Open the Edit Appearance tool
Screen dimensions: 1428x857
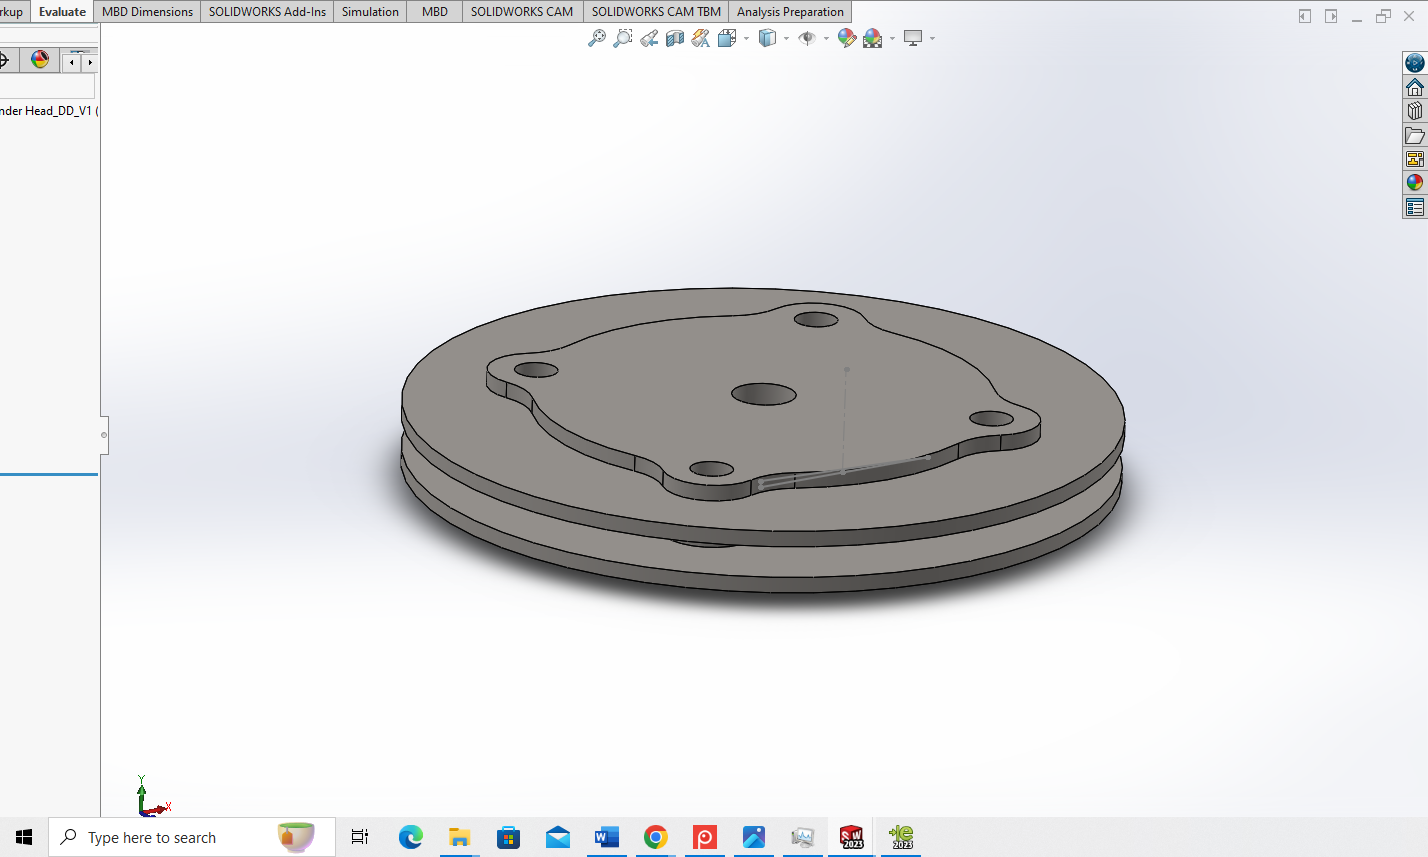pos(845,37)
